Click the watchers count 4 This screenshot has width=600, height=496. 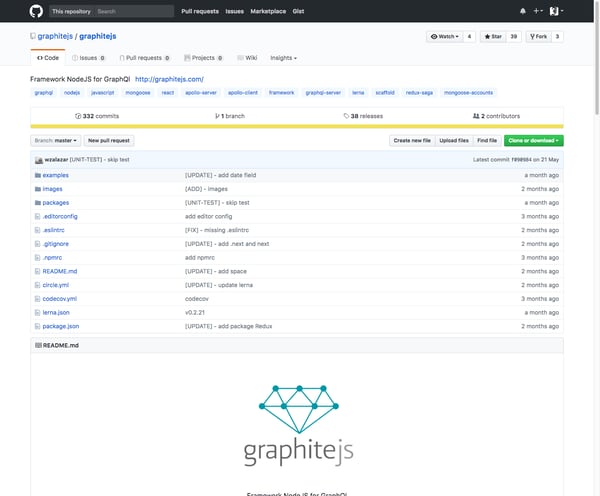tap(469, 36)
